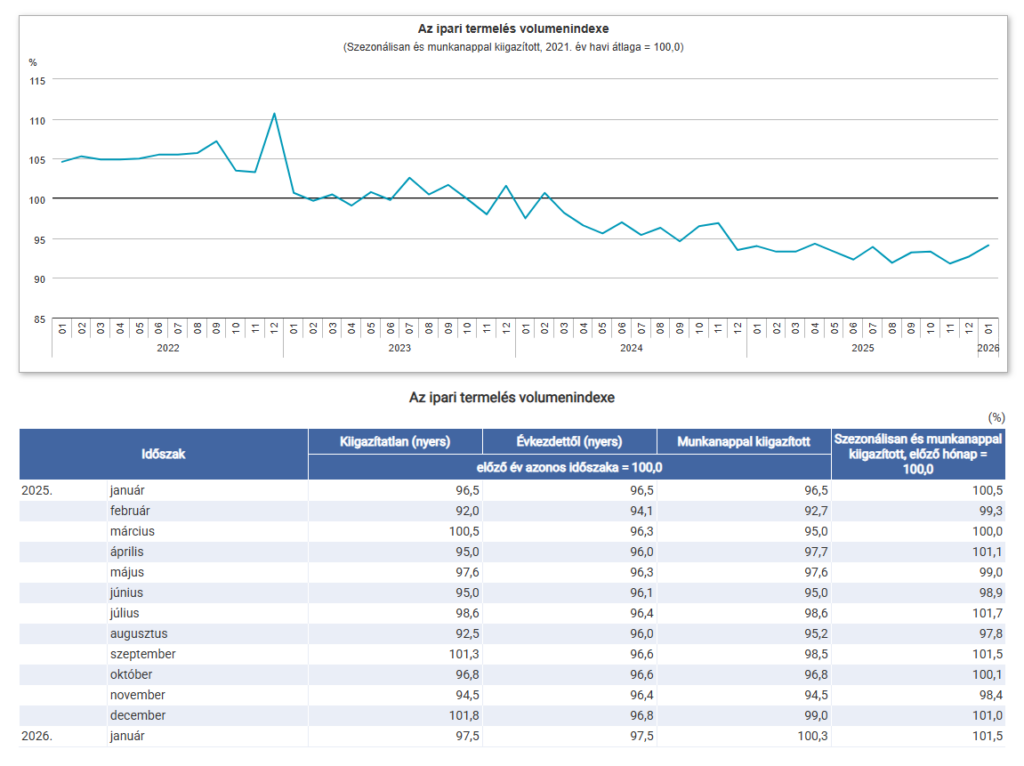The width and height of the screenshot is (1024, 766).
Task: Click the chart subtitle about seasonal adjustment
Action: click(x=512, y=47)
